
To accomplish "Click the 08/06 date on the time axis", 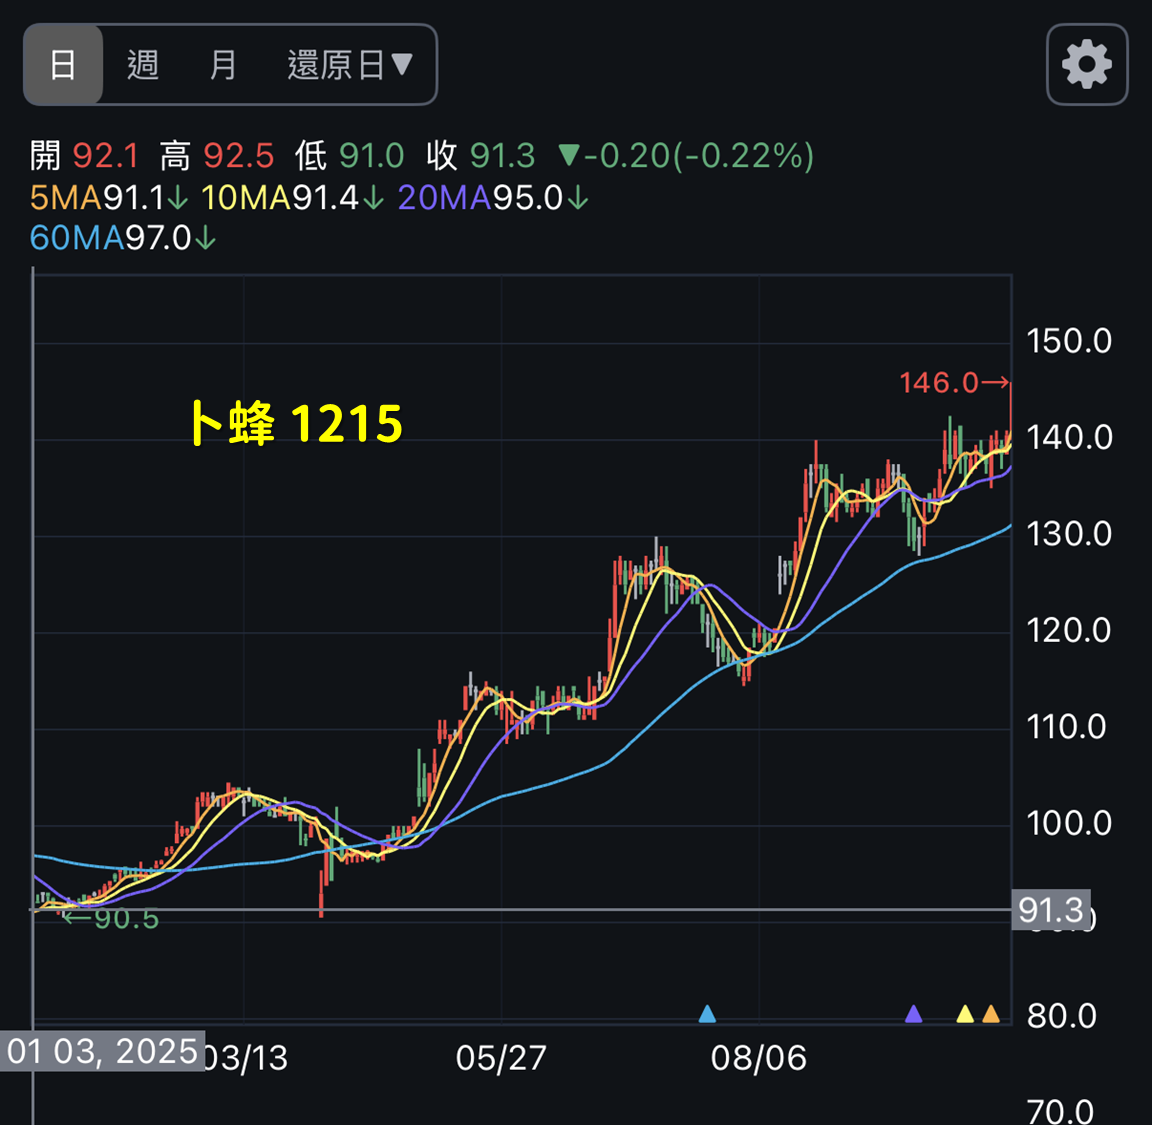I will [x=758, y=1058].
